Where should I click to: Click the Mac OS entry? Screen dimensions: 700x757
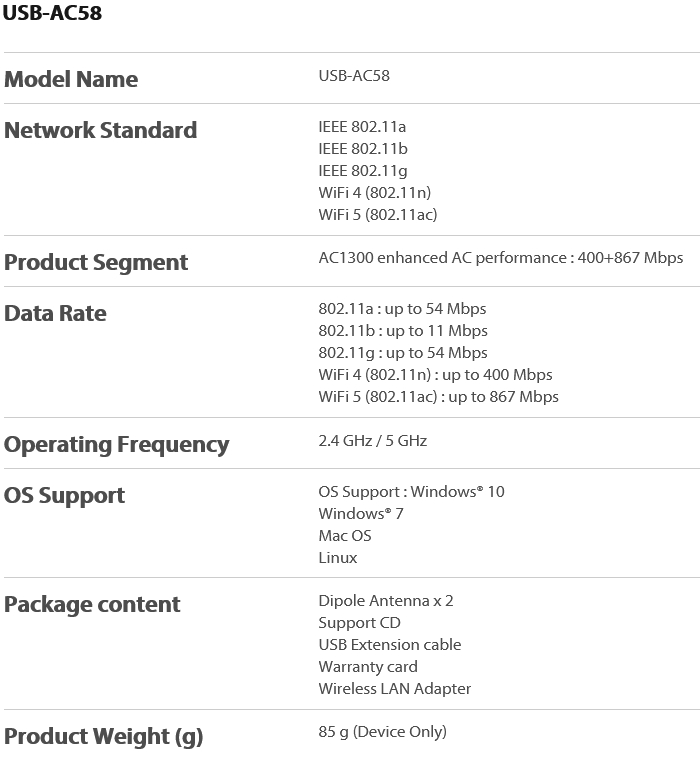click(345, 536)
